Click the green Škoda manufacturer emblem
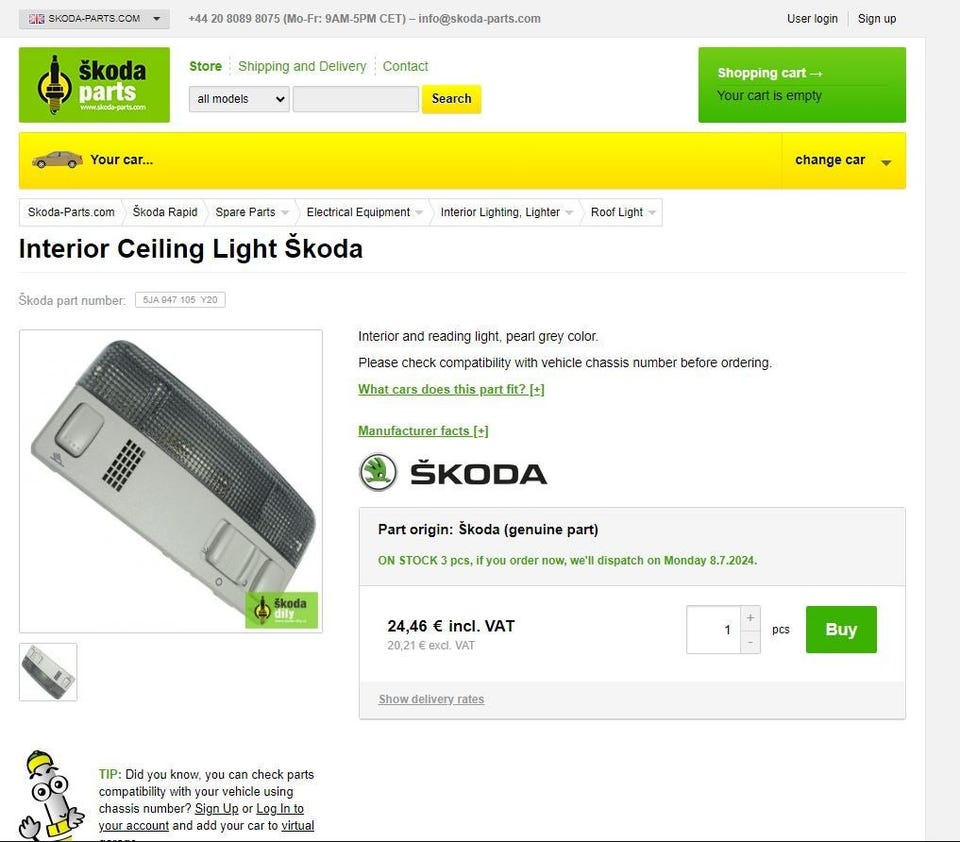The height and width of the screenshot is (842, 960). pyautogui.click(x=378, y=472)
